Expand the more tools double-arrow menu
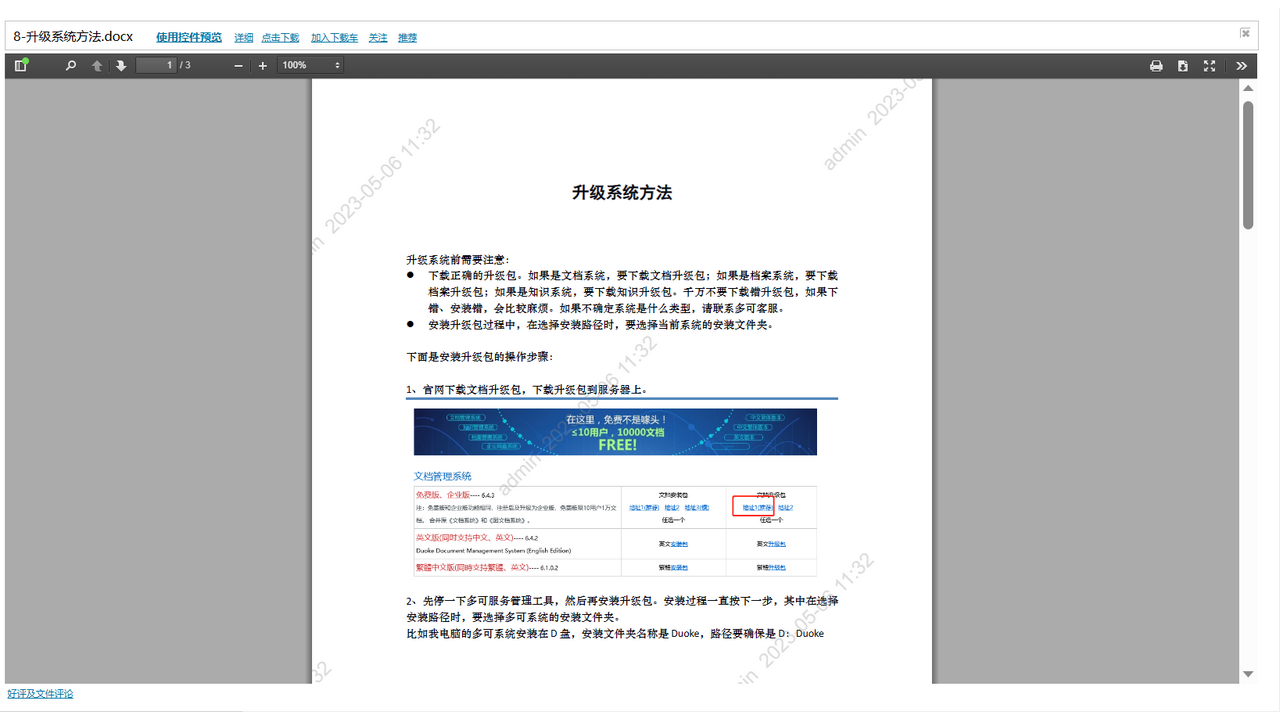This screenshot has height=720, width=1280. (x=1241, y=65)
